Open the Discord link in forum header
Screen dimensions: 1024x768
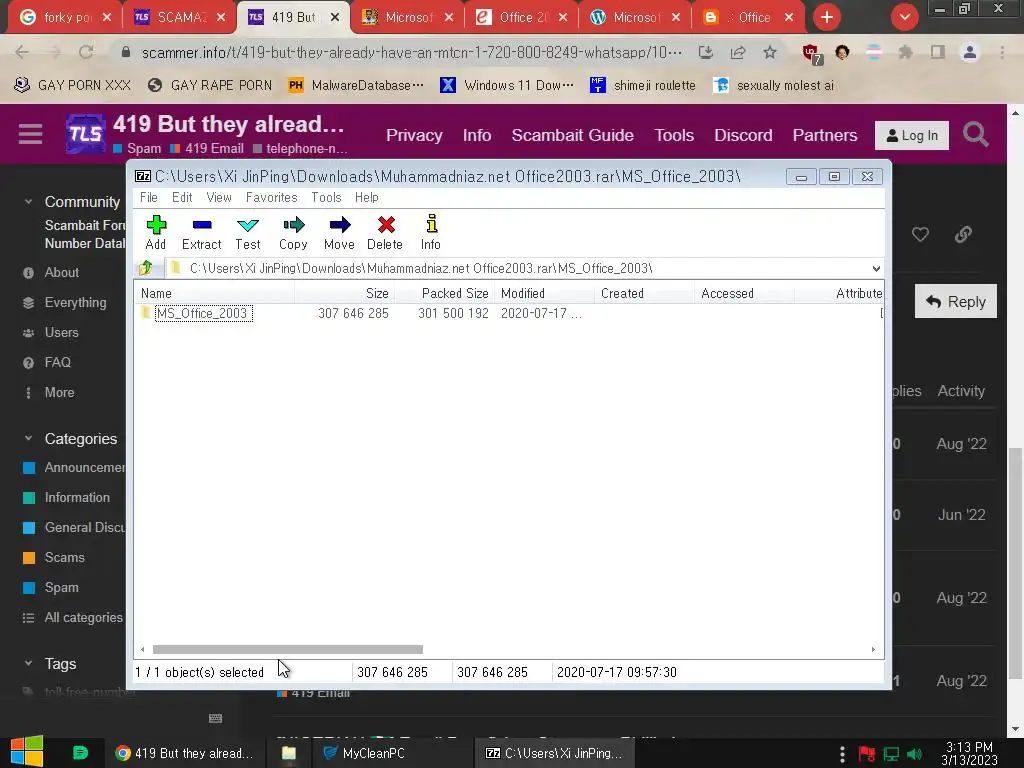(743, 135)
